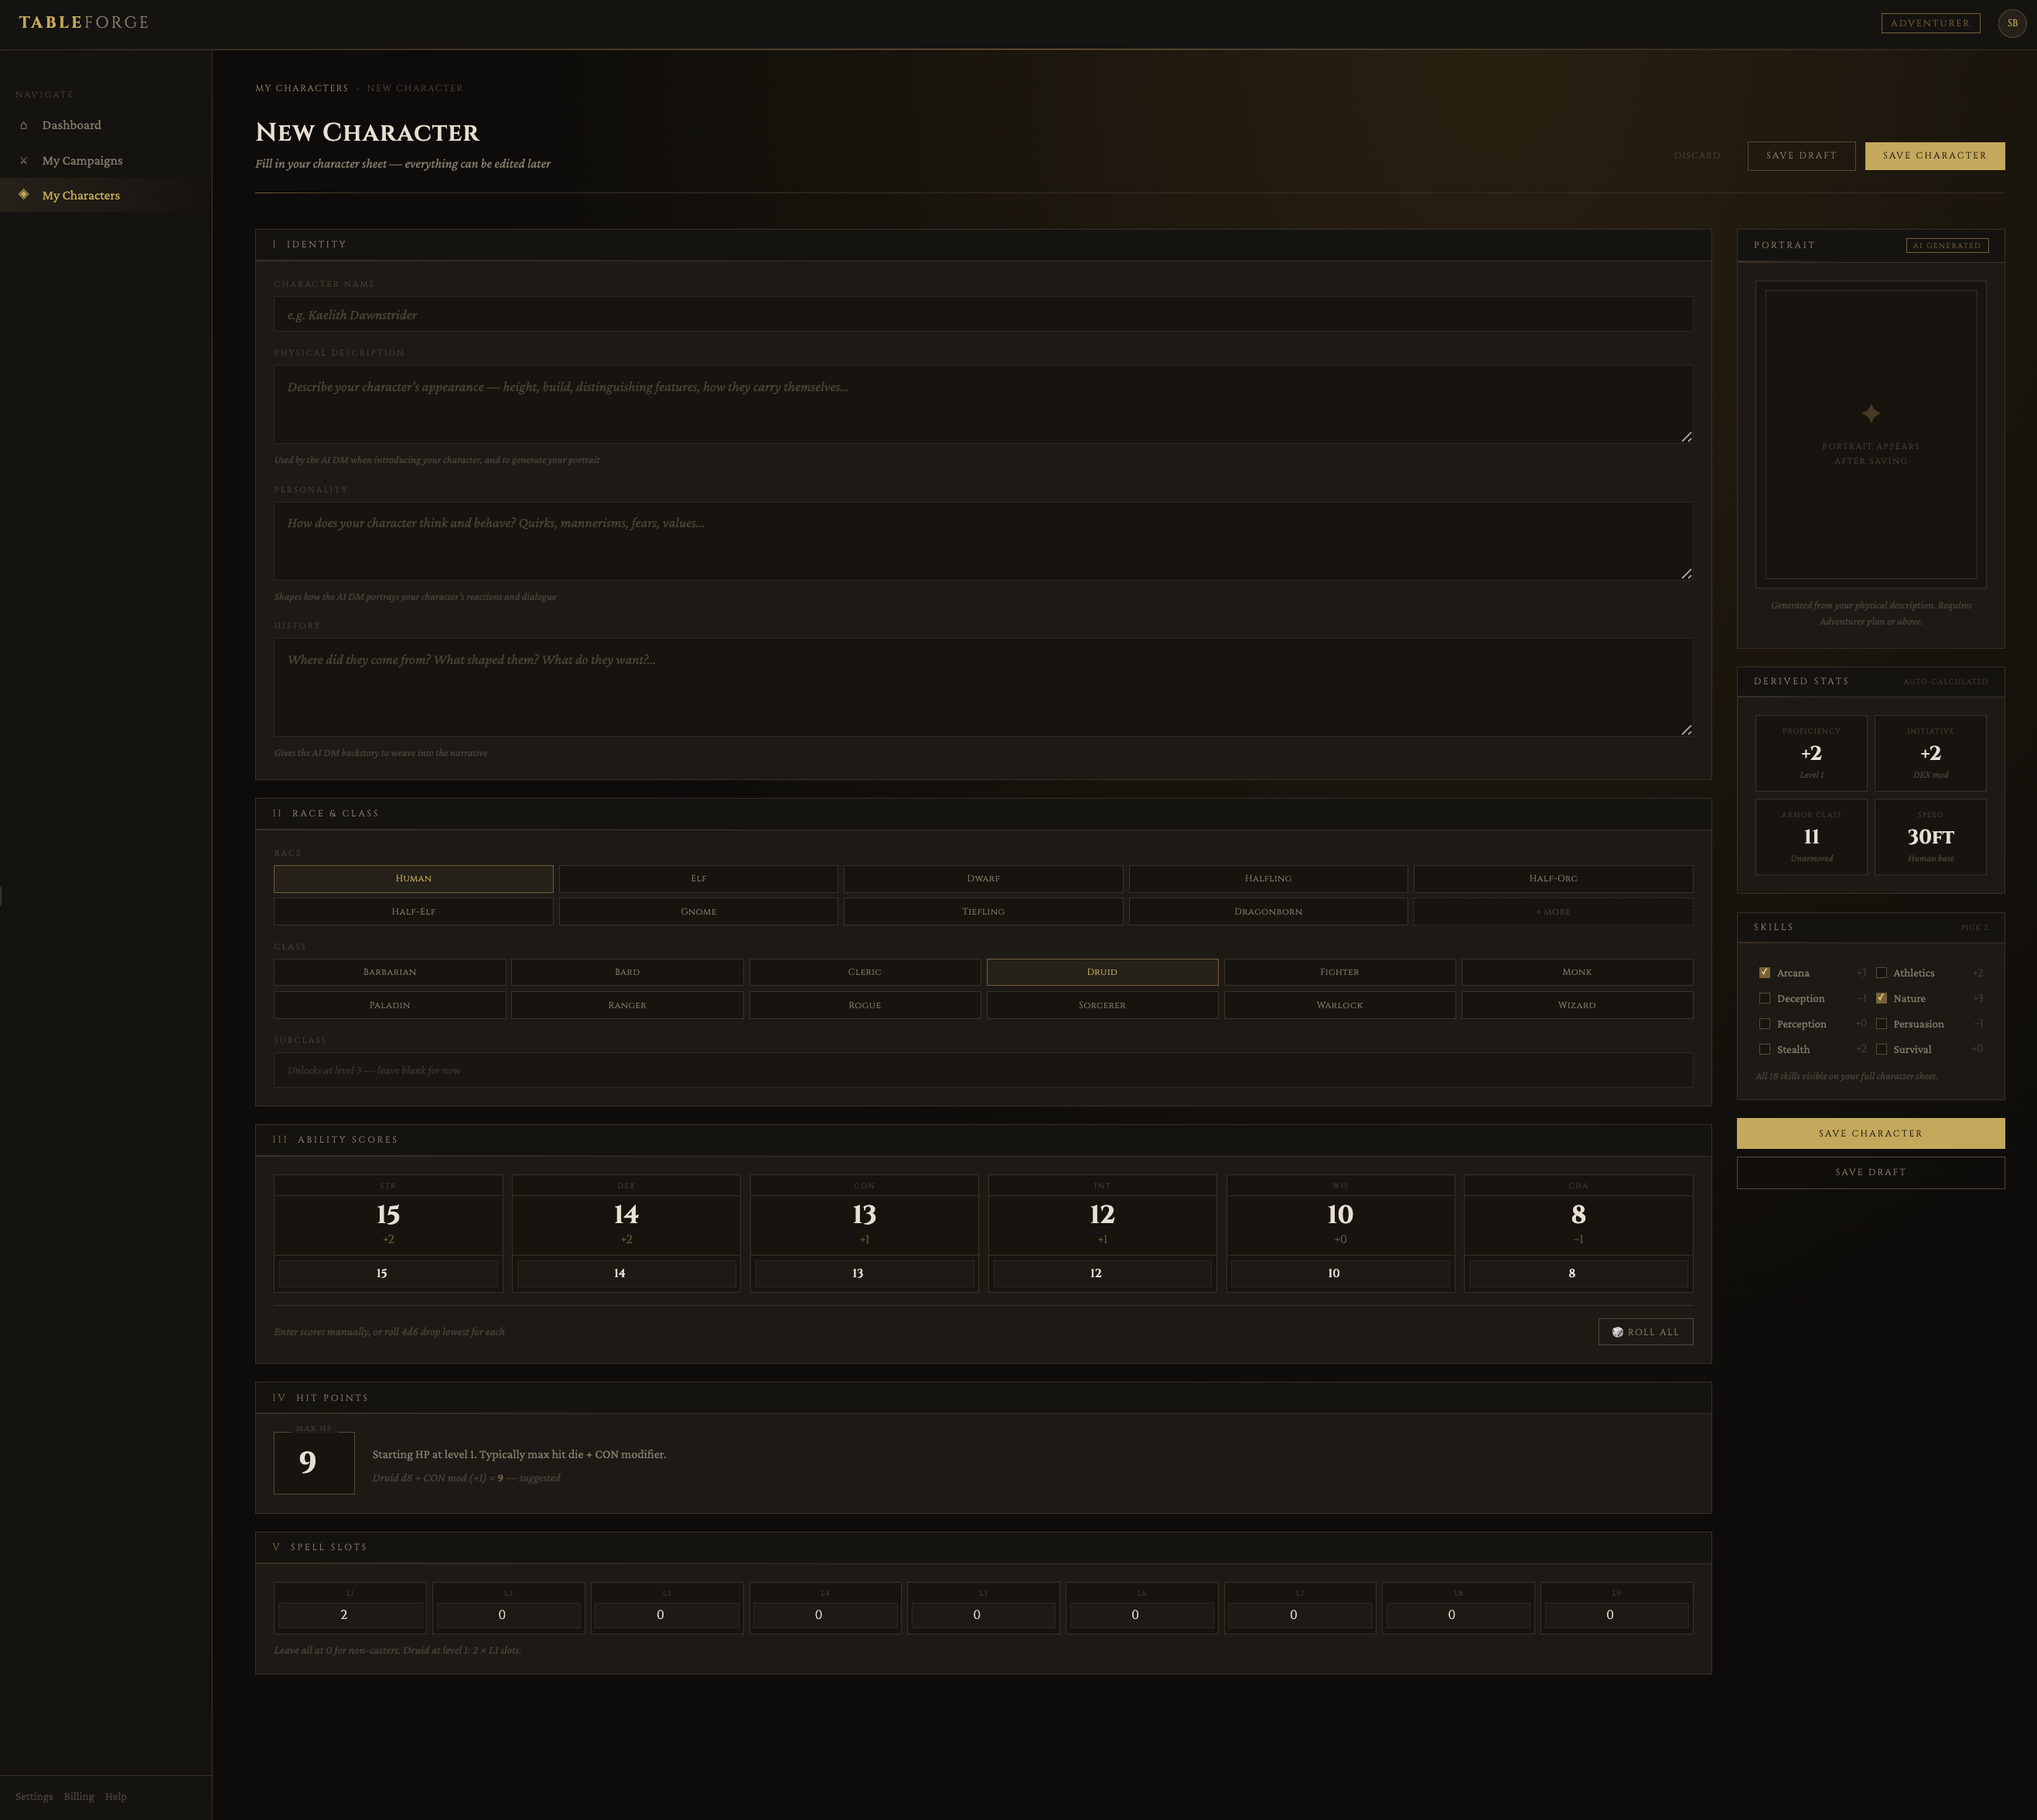The height and width of the screenshot is (1820, 2037).
Task: Open Billing in the sidebar footer
Action: coord(79,1796)
